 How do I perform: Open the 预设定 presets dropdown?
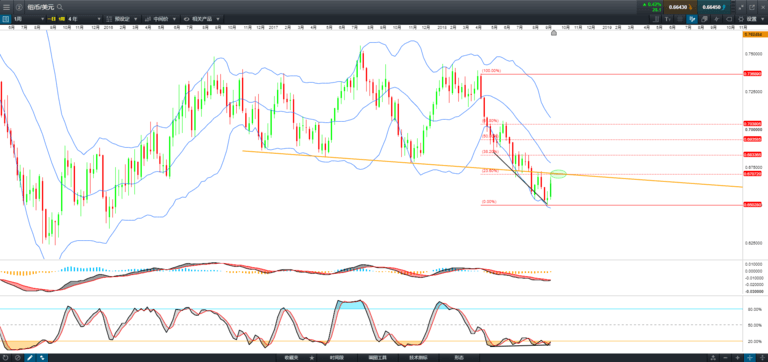121,19
